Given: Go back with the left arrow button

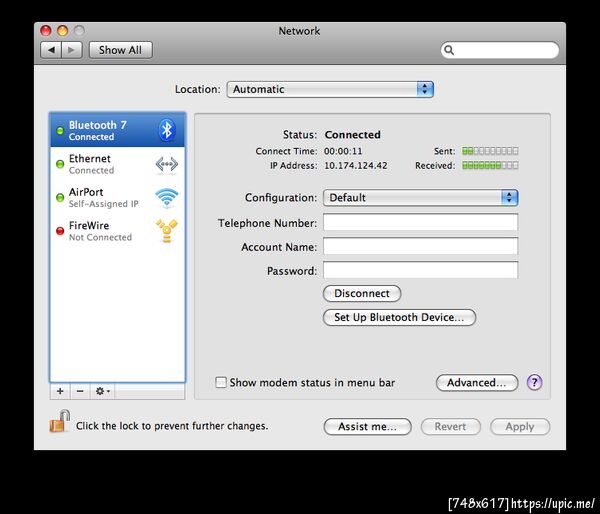Looking at the screenshot, I should pos(51,50).
